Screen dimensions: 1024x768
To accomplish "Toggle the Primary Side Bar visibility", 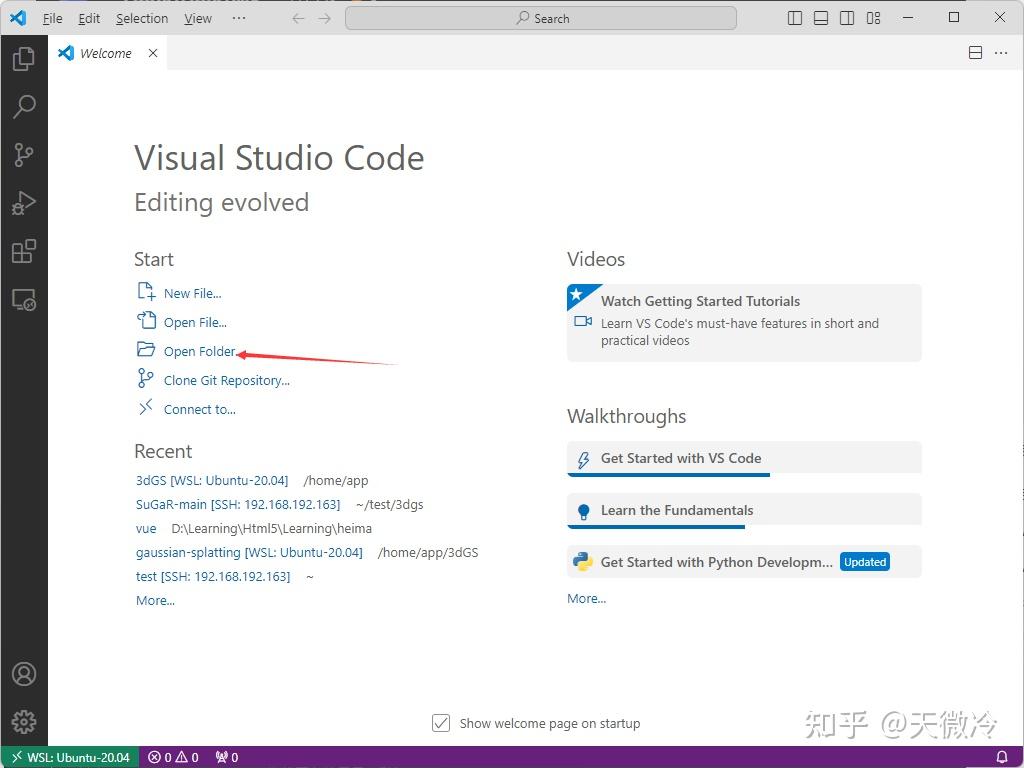I will coord(793,17).
